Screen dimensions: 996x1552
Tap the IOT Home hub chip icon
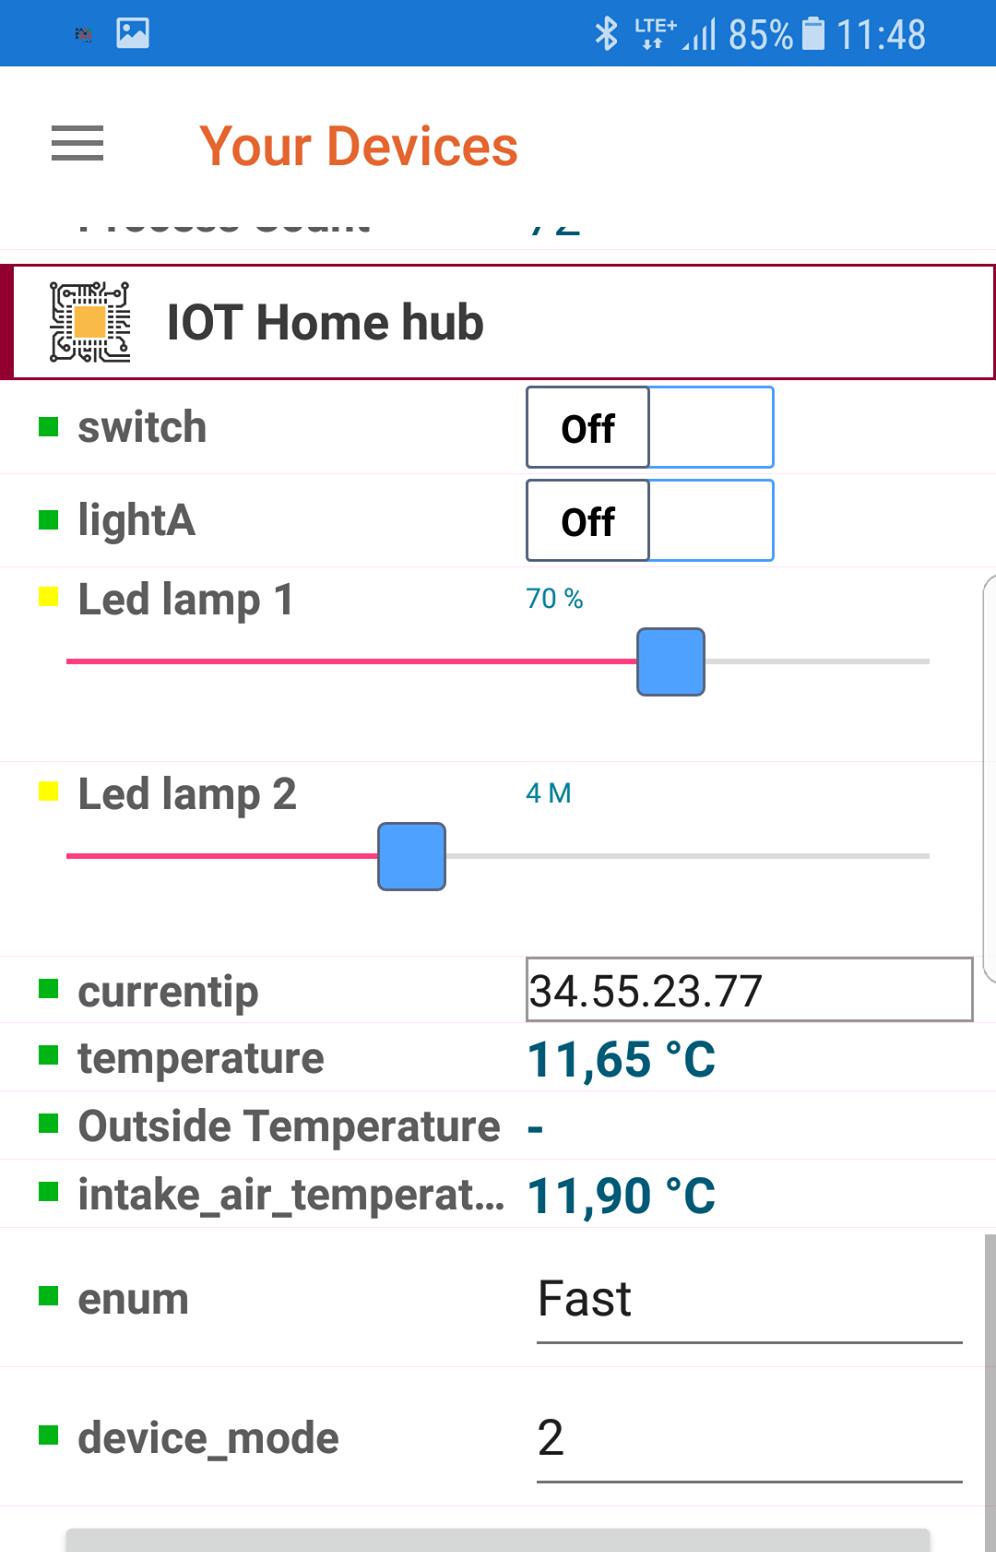pyautogui.click(x=90, y=322)
